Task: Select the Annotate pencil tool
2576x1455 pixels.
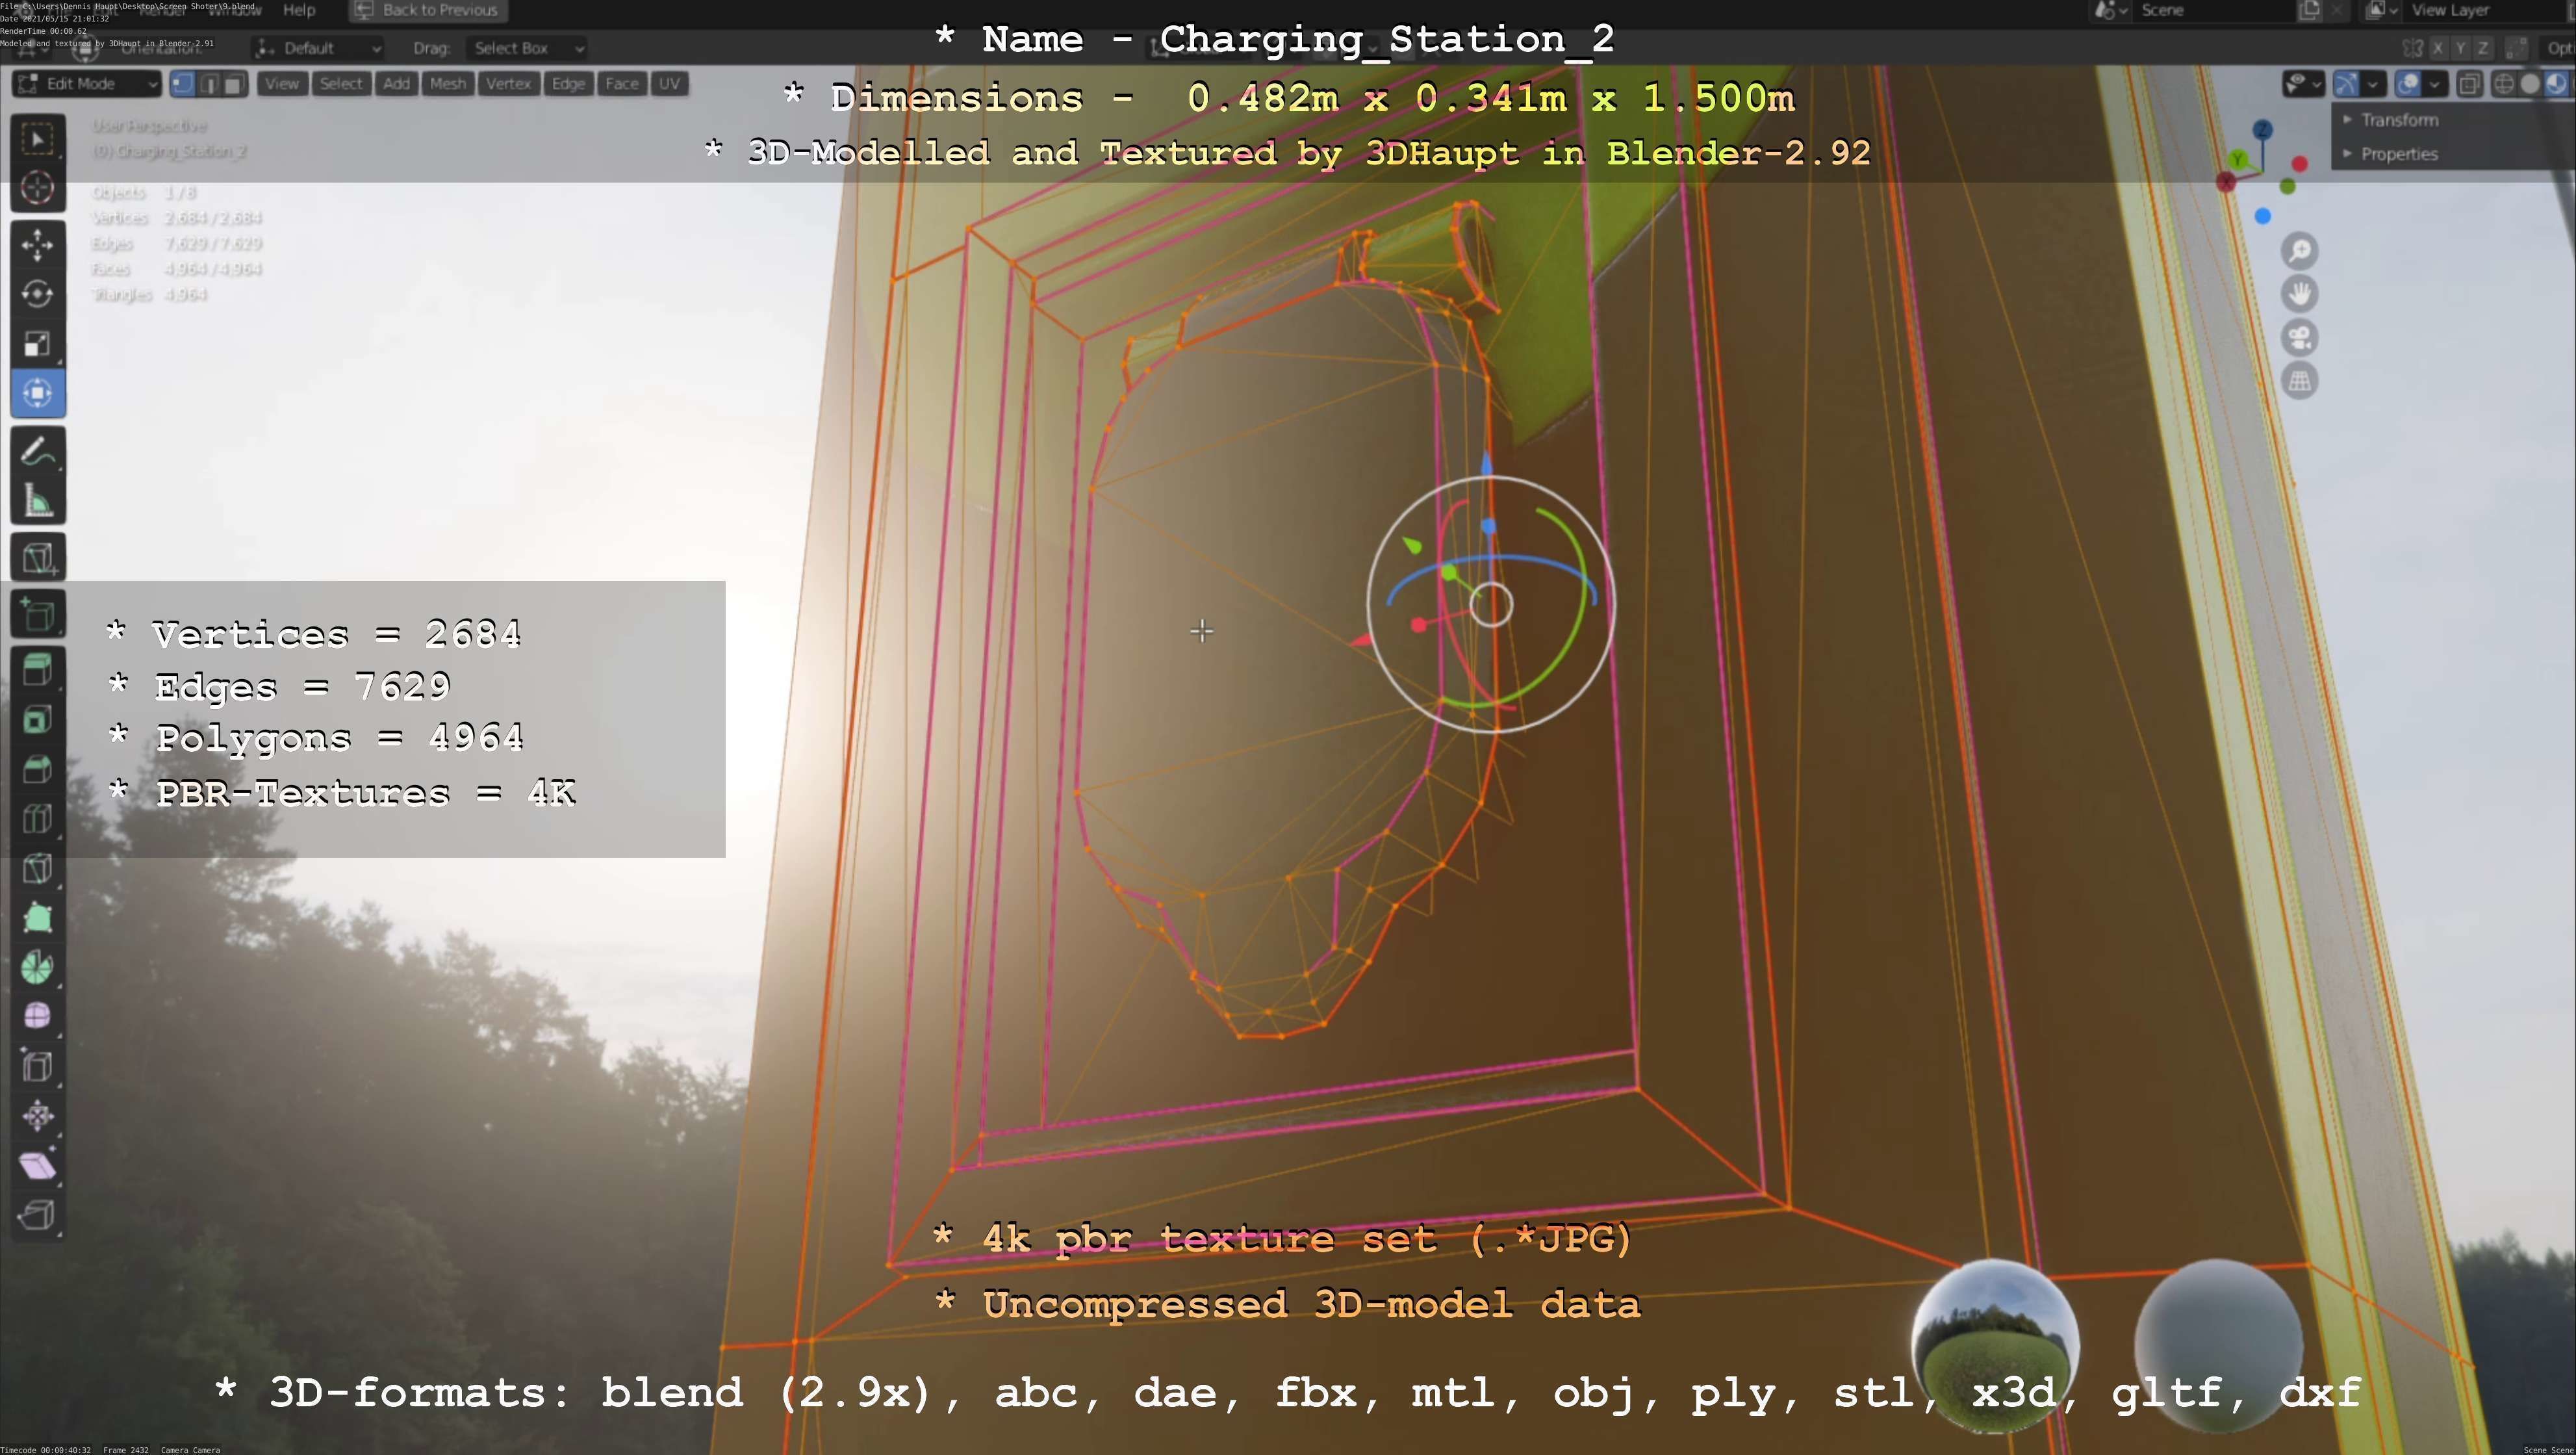Action: 38,452
